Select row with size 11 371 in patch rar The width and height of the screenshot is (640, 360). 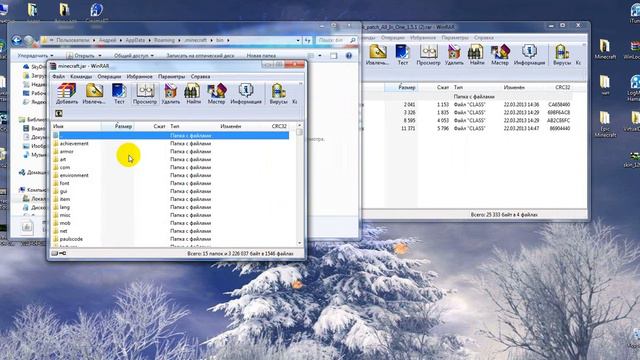point(467,128)
